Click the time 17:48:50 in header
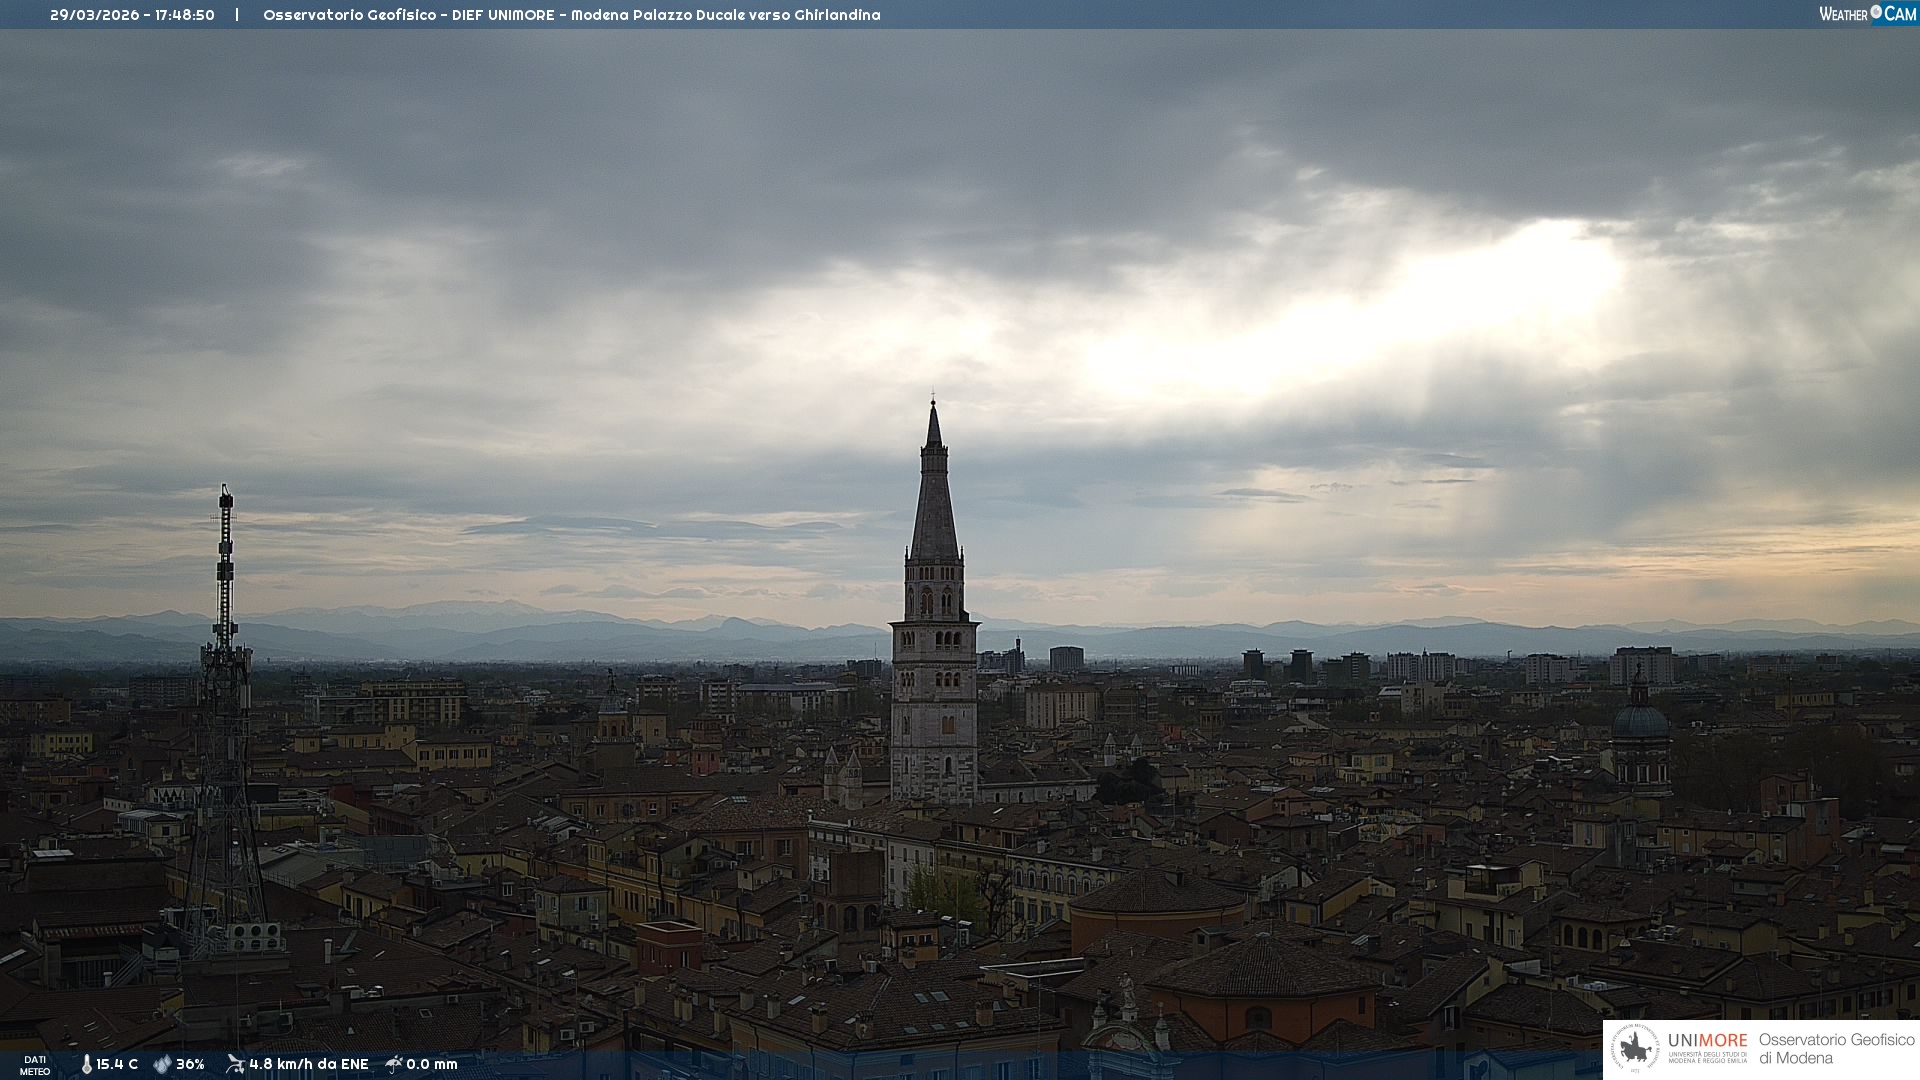Viewport: 1920px width, 1080px height. click(184, 15)
